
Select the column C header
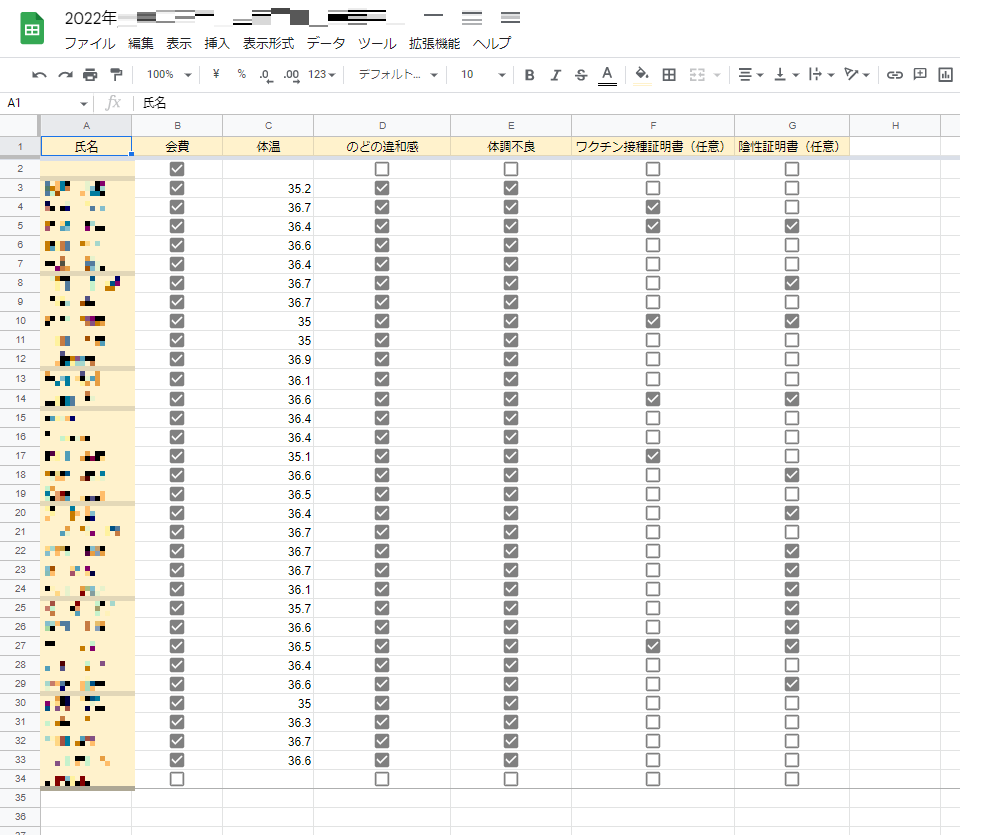click(268, 125)
